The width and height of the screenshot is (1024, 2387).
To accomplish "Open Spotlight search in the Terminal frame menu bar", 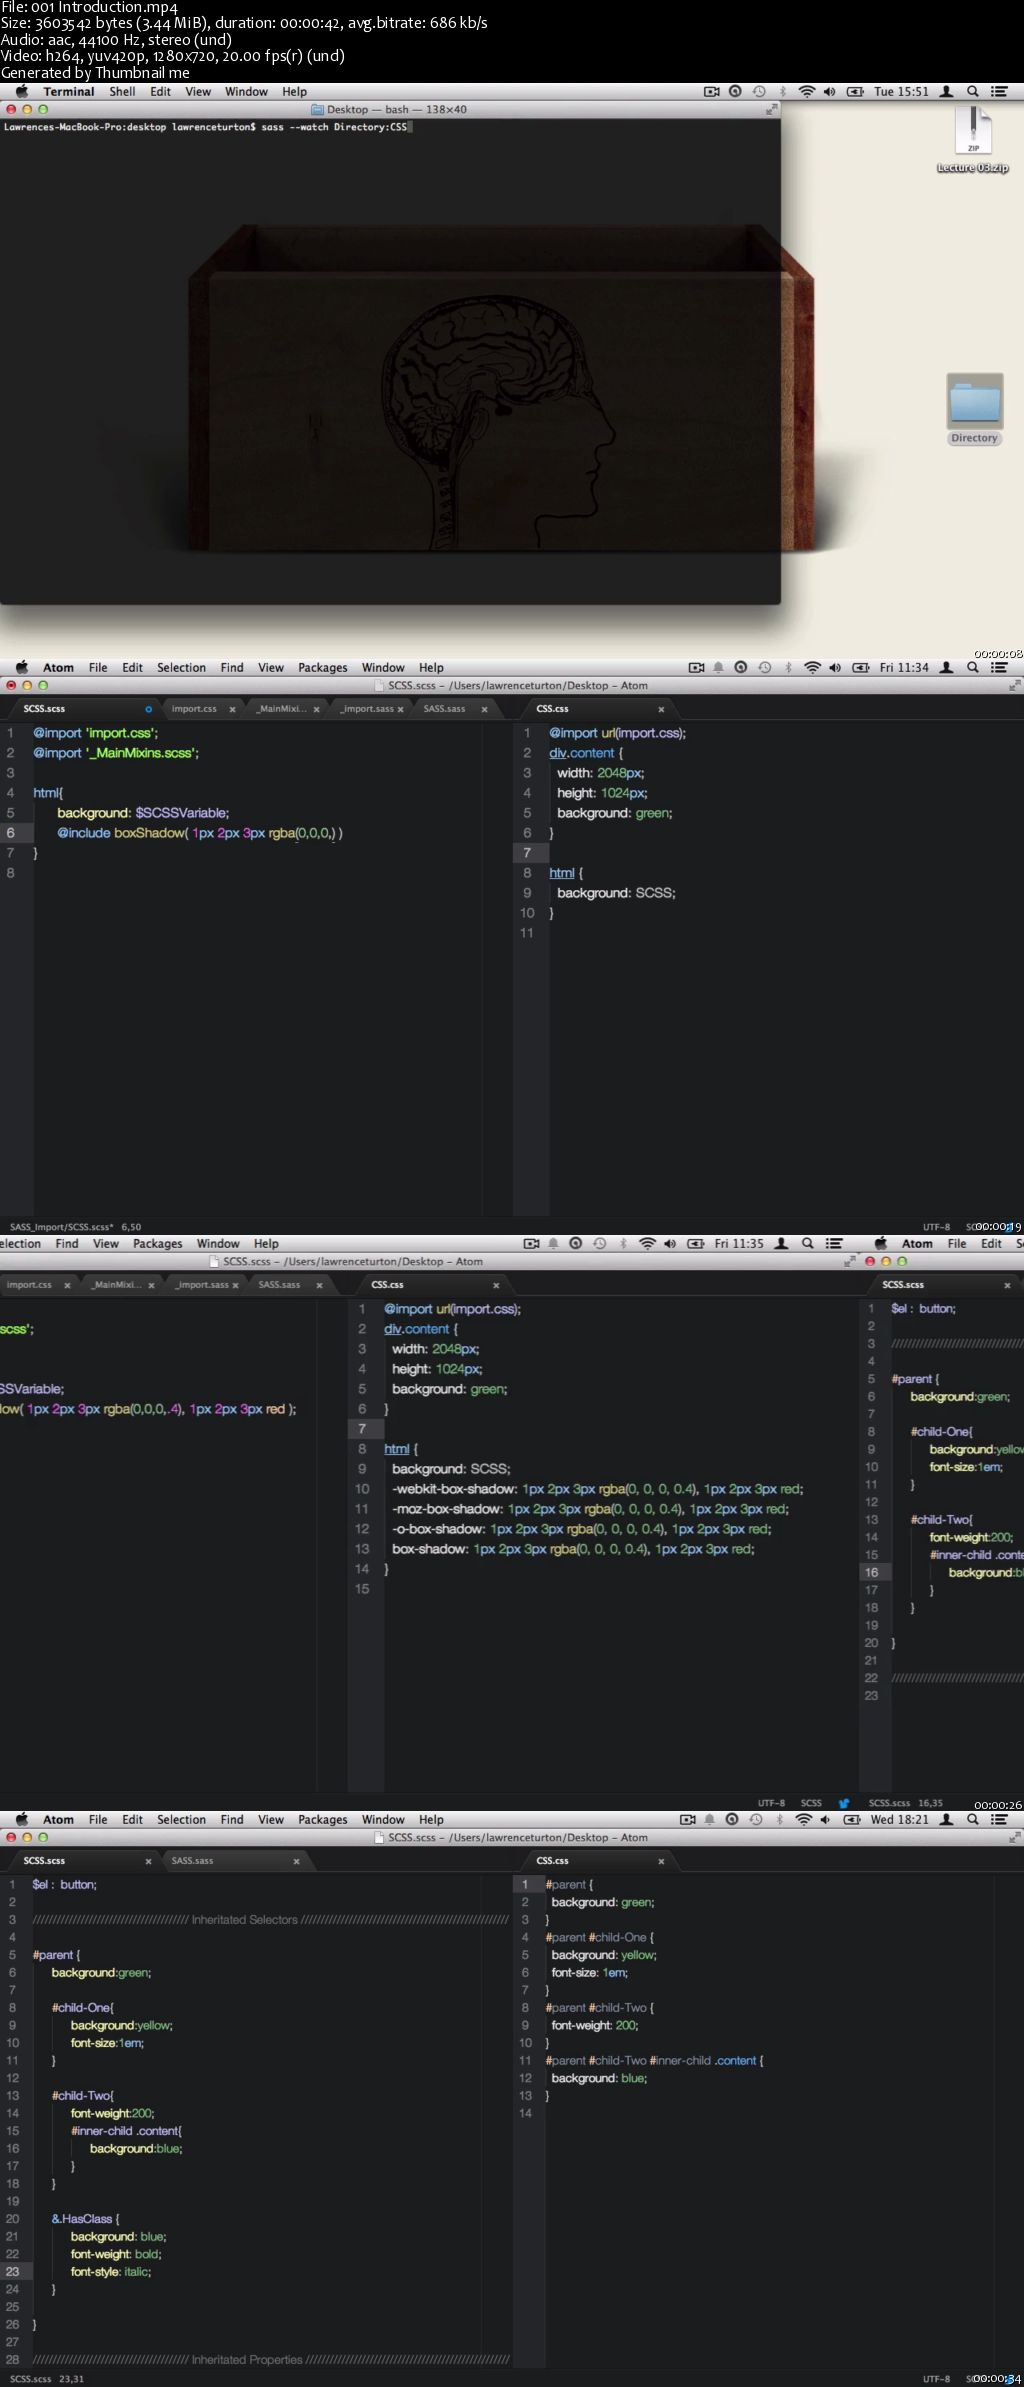I will pos(972,91).
